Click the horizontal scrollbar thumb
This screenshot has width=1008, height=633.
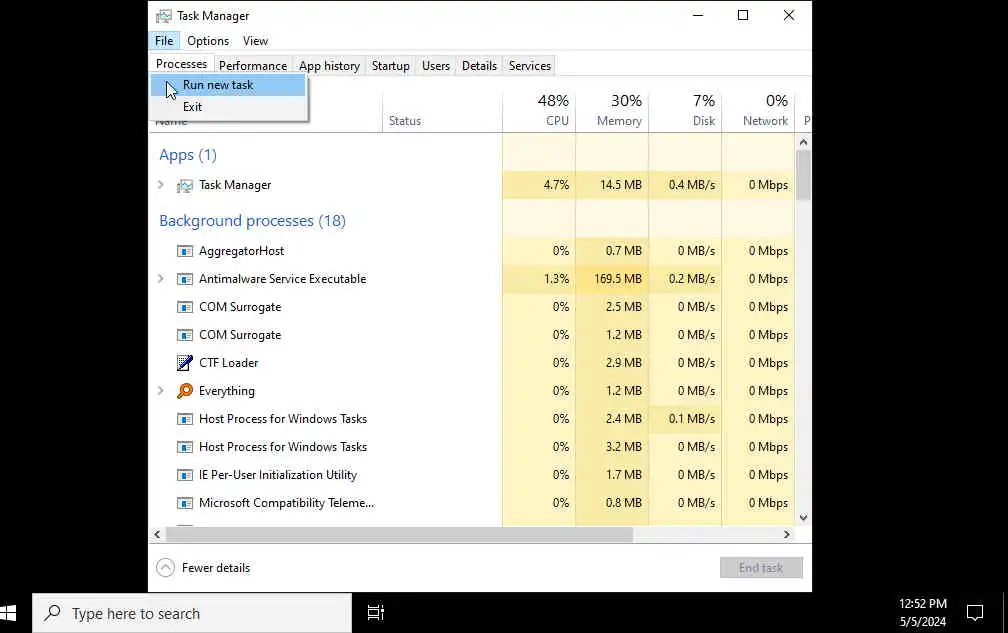tap(399, 535)
